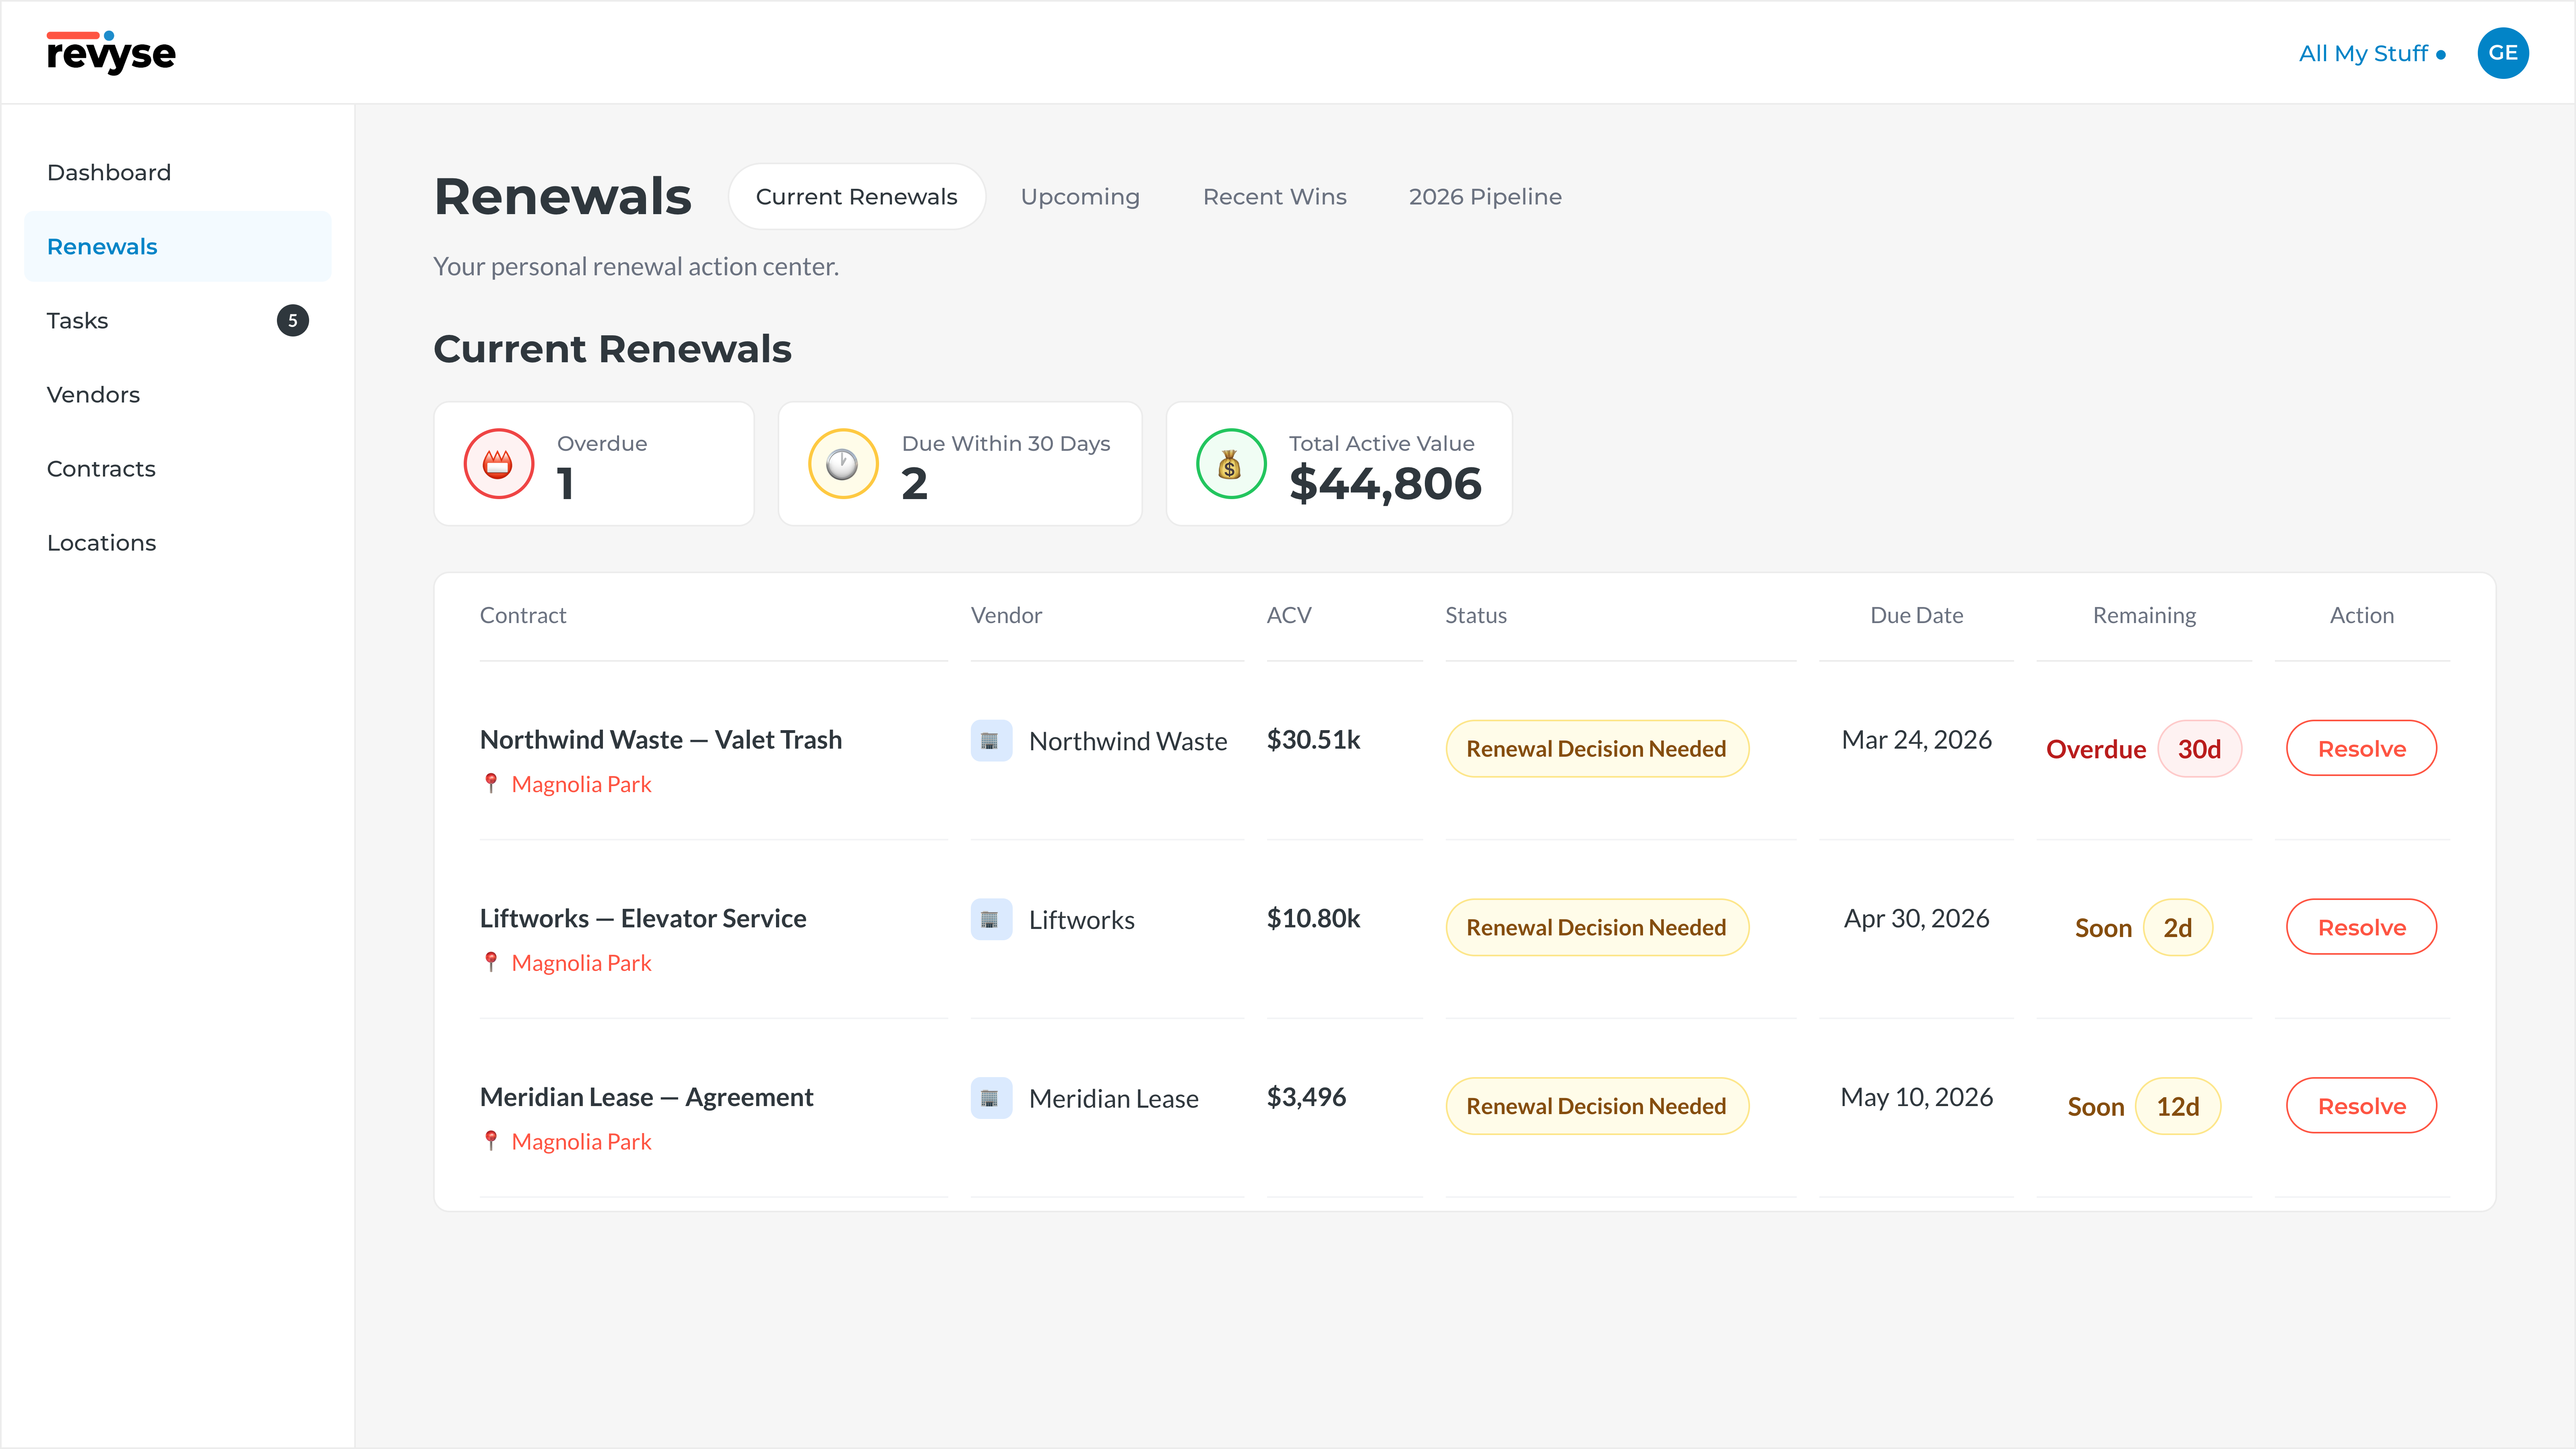Sort by the Due Date column header

[1916, 616]
